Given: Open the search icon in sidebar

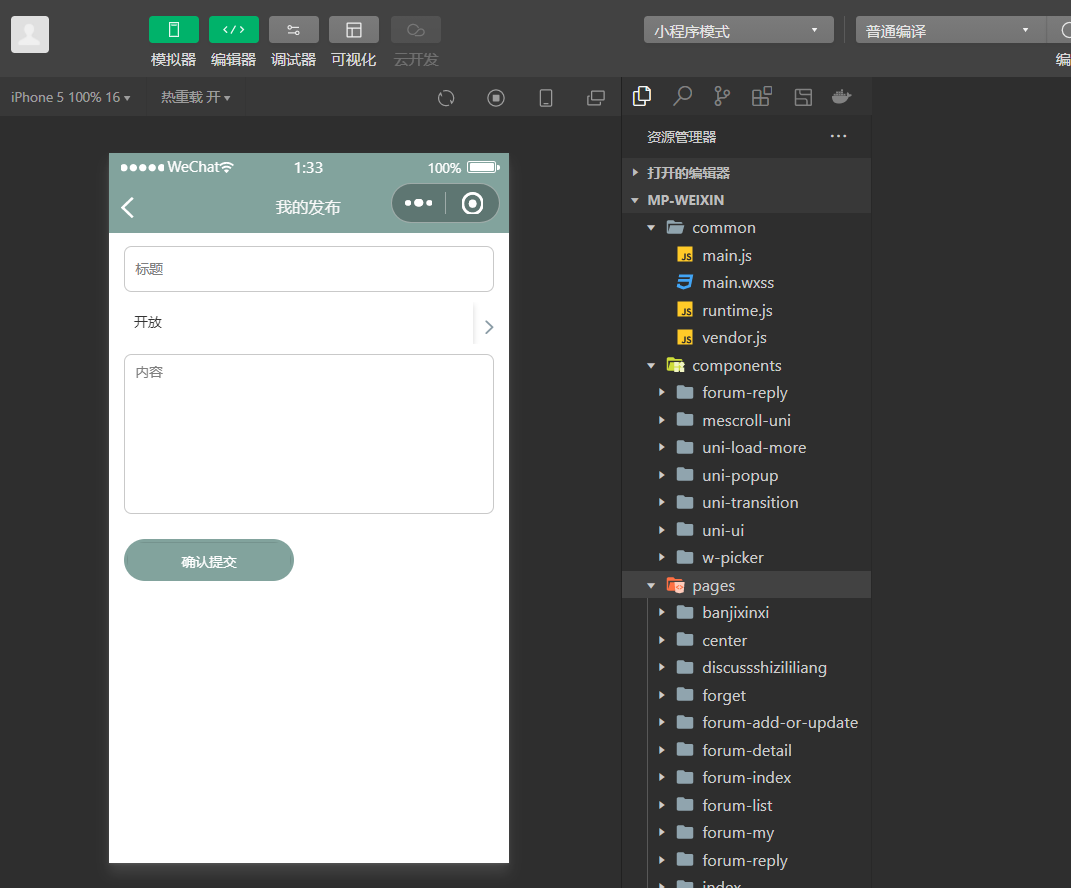Looking at the screenshot, I should pyautogui.click(x=682, y=96).
